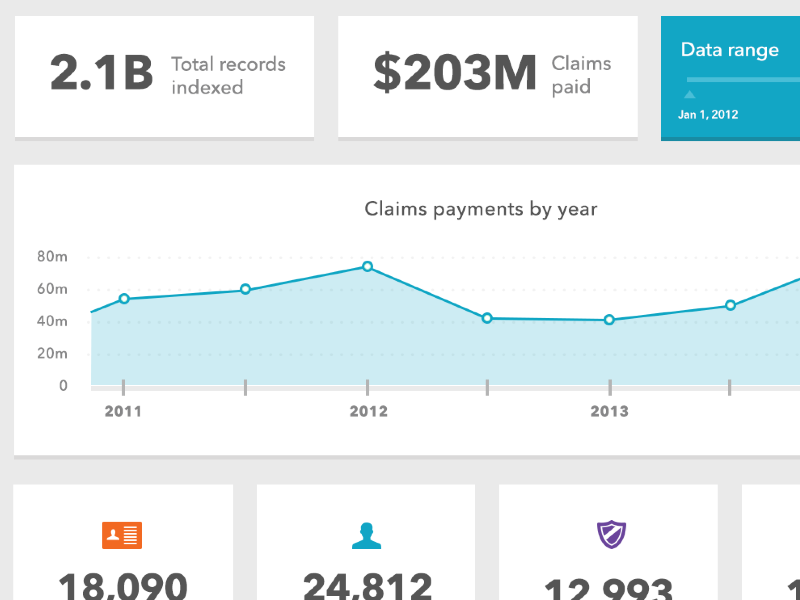
Task: Select the $203M claims paid figure
Action: pyautogui.click(x=455, y=73)
